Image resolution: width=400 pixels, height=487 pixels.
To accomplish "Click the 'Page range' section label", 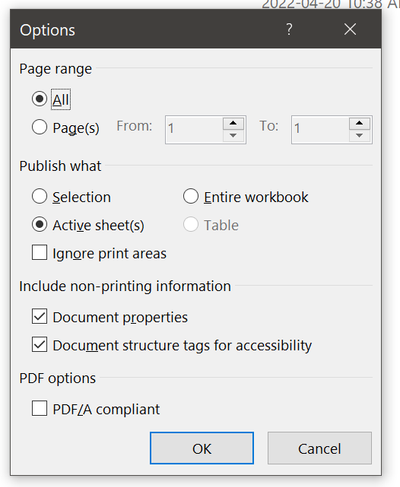I will (55, 69).
